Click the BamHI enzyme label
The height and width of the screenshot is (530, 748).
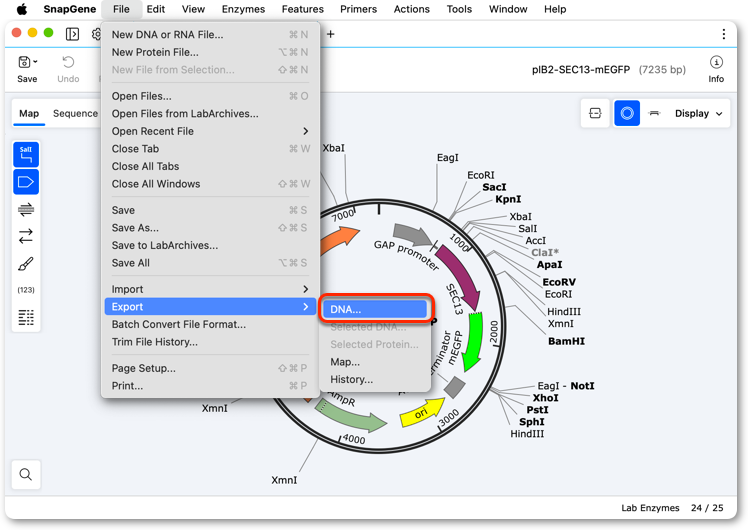(x=566, y=341)
